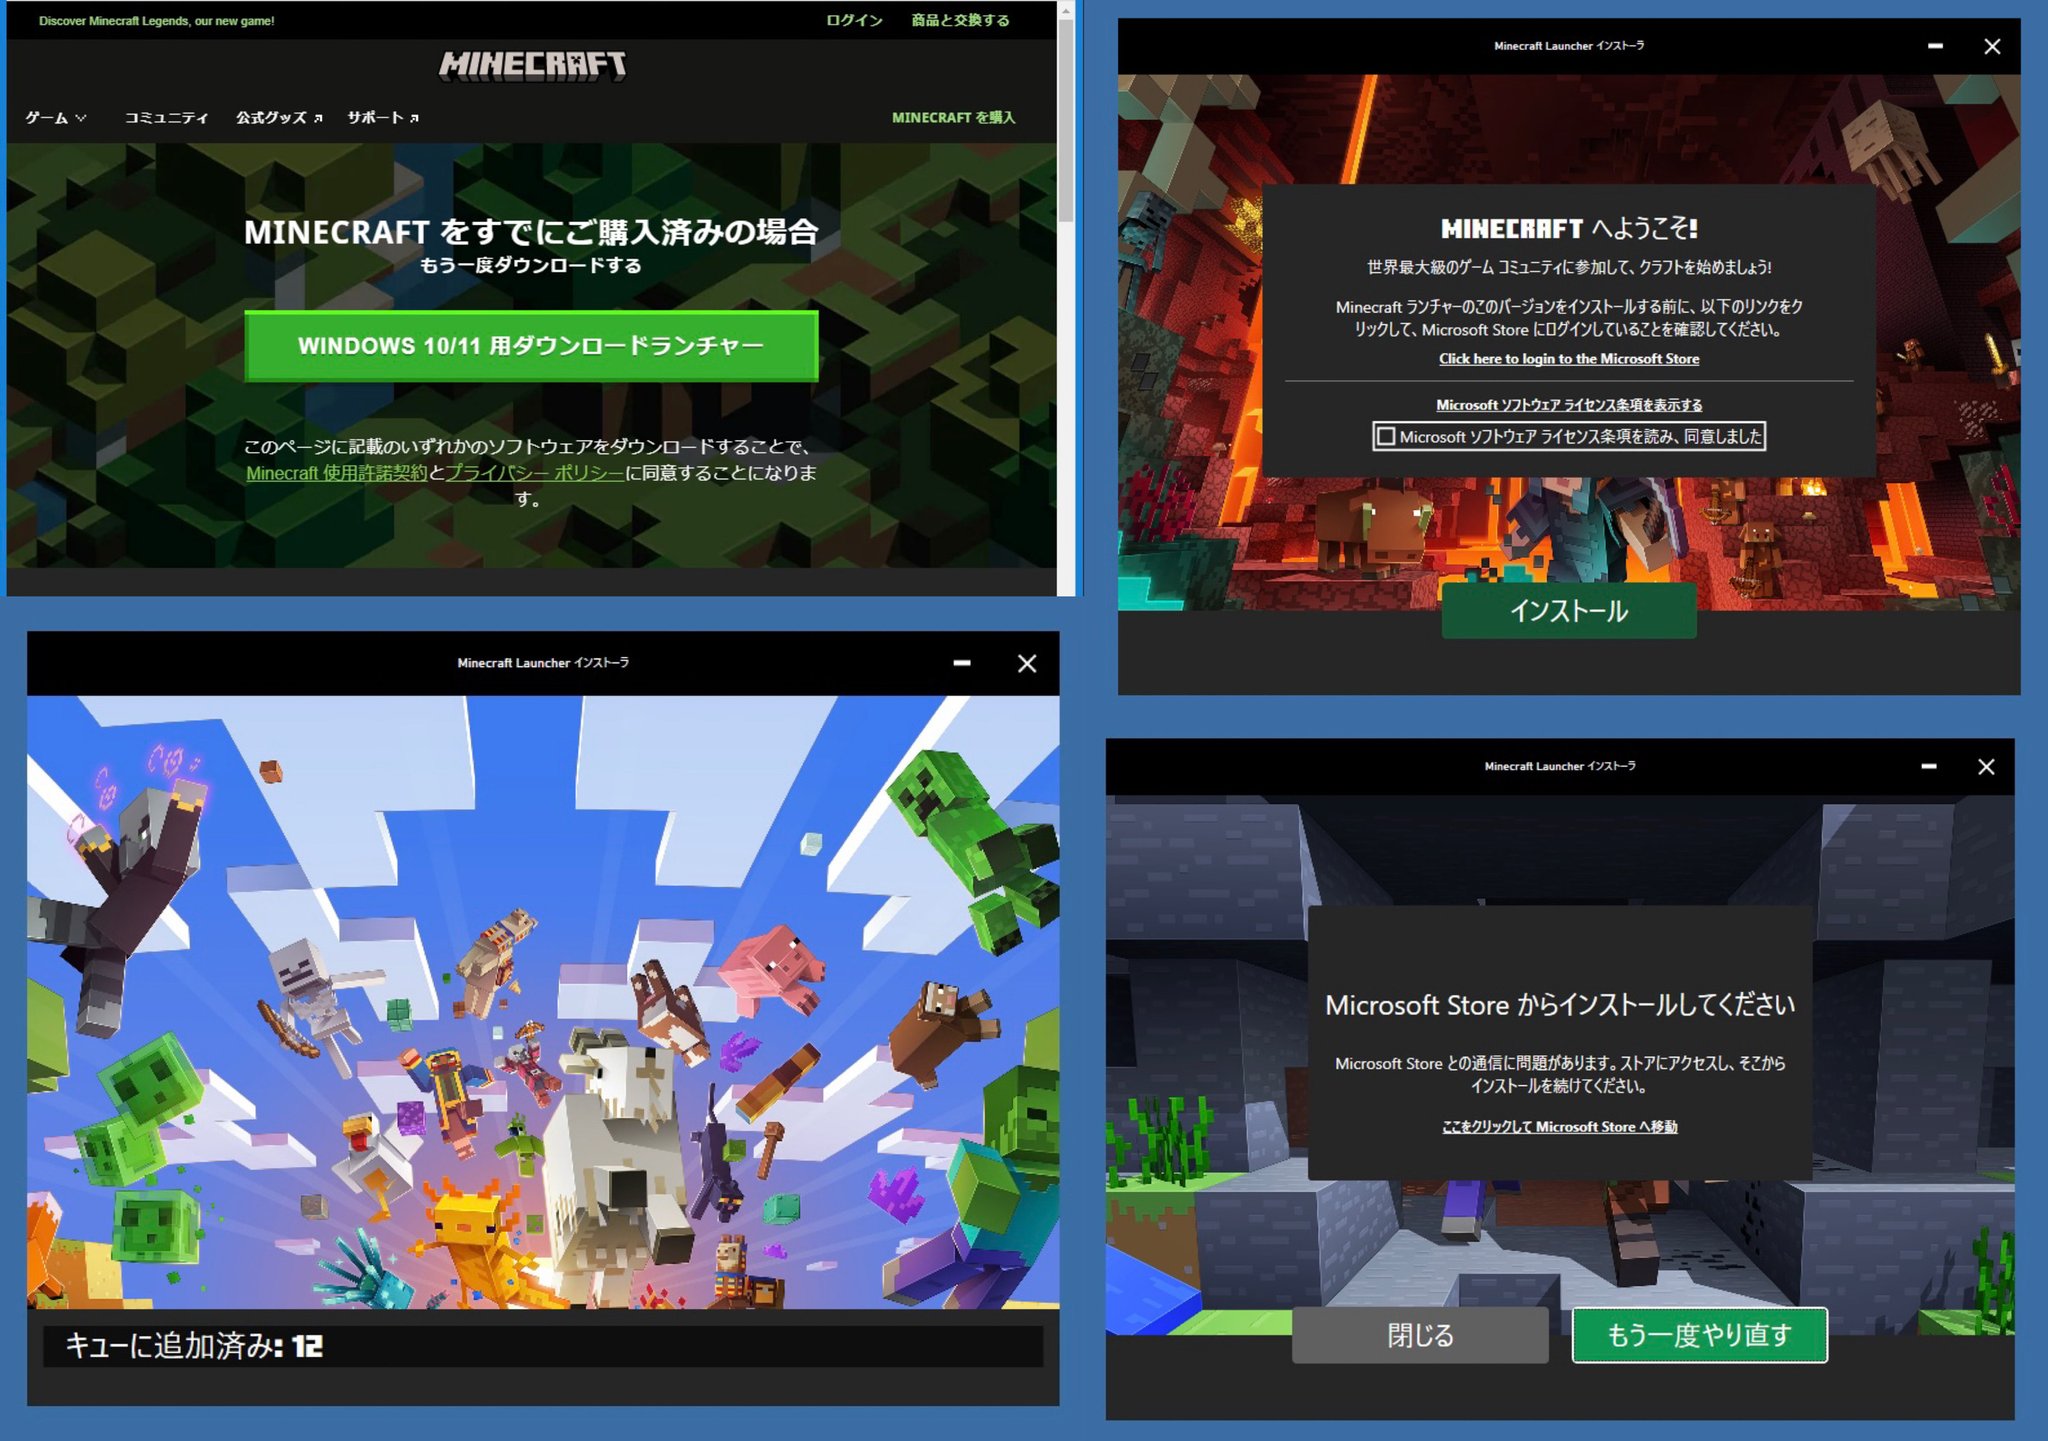Check the ライセンス条項を読み、同意しました checkbox

point(1386,436)
